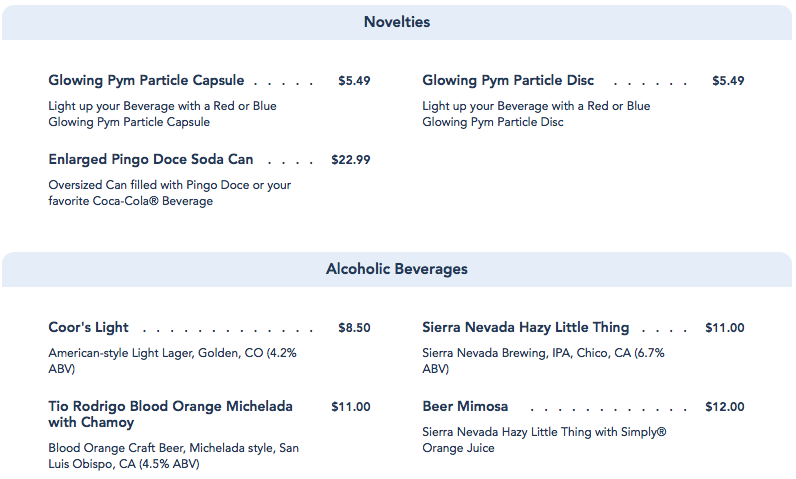Click the Oversized Can description text
Image resolution: width=796 pixels, height=479 pixels.
170,193
